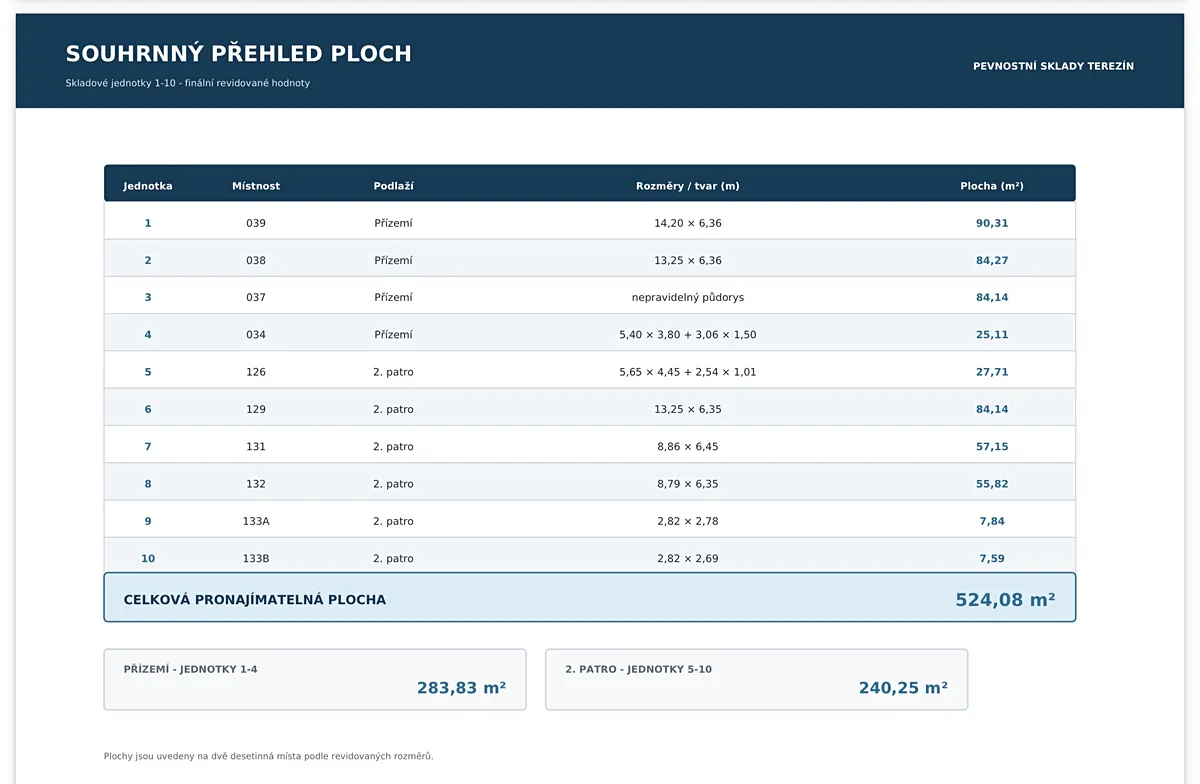
Task: Click room number 131
Action: (256, 447)
